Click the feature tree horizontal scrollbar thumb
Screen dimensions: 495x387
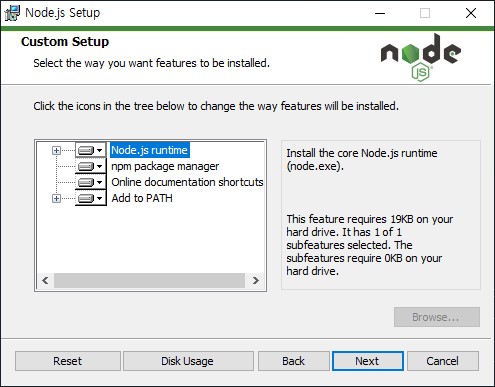[x=149, y=281]
